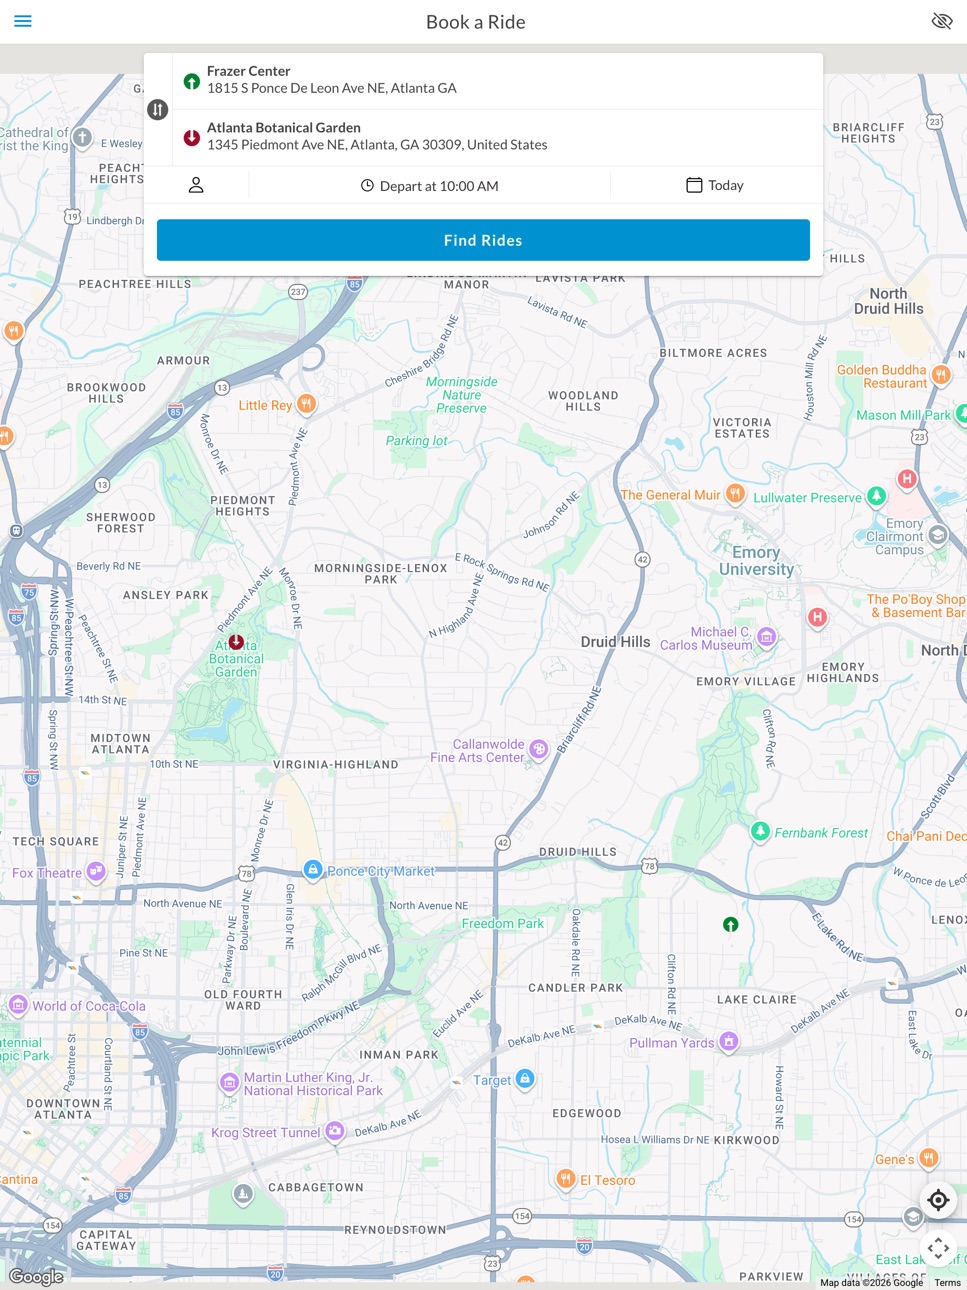Click the Candler Park label

(576, 988)
